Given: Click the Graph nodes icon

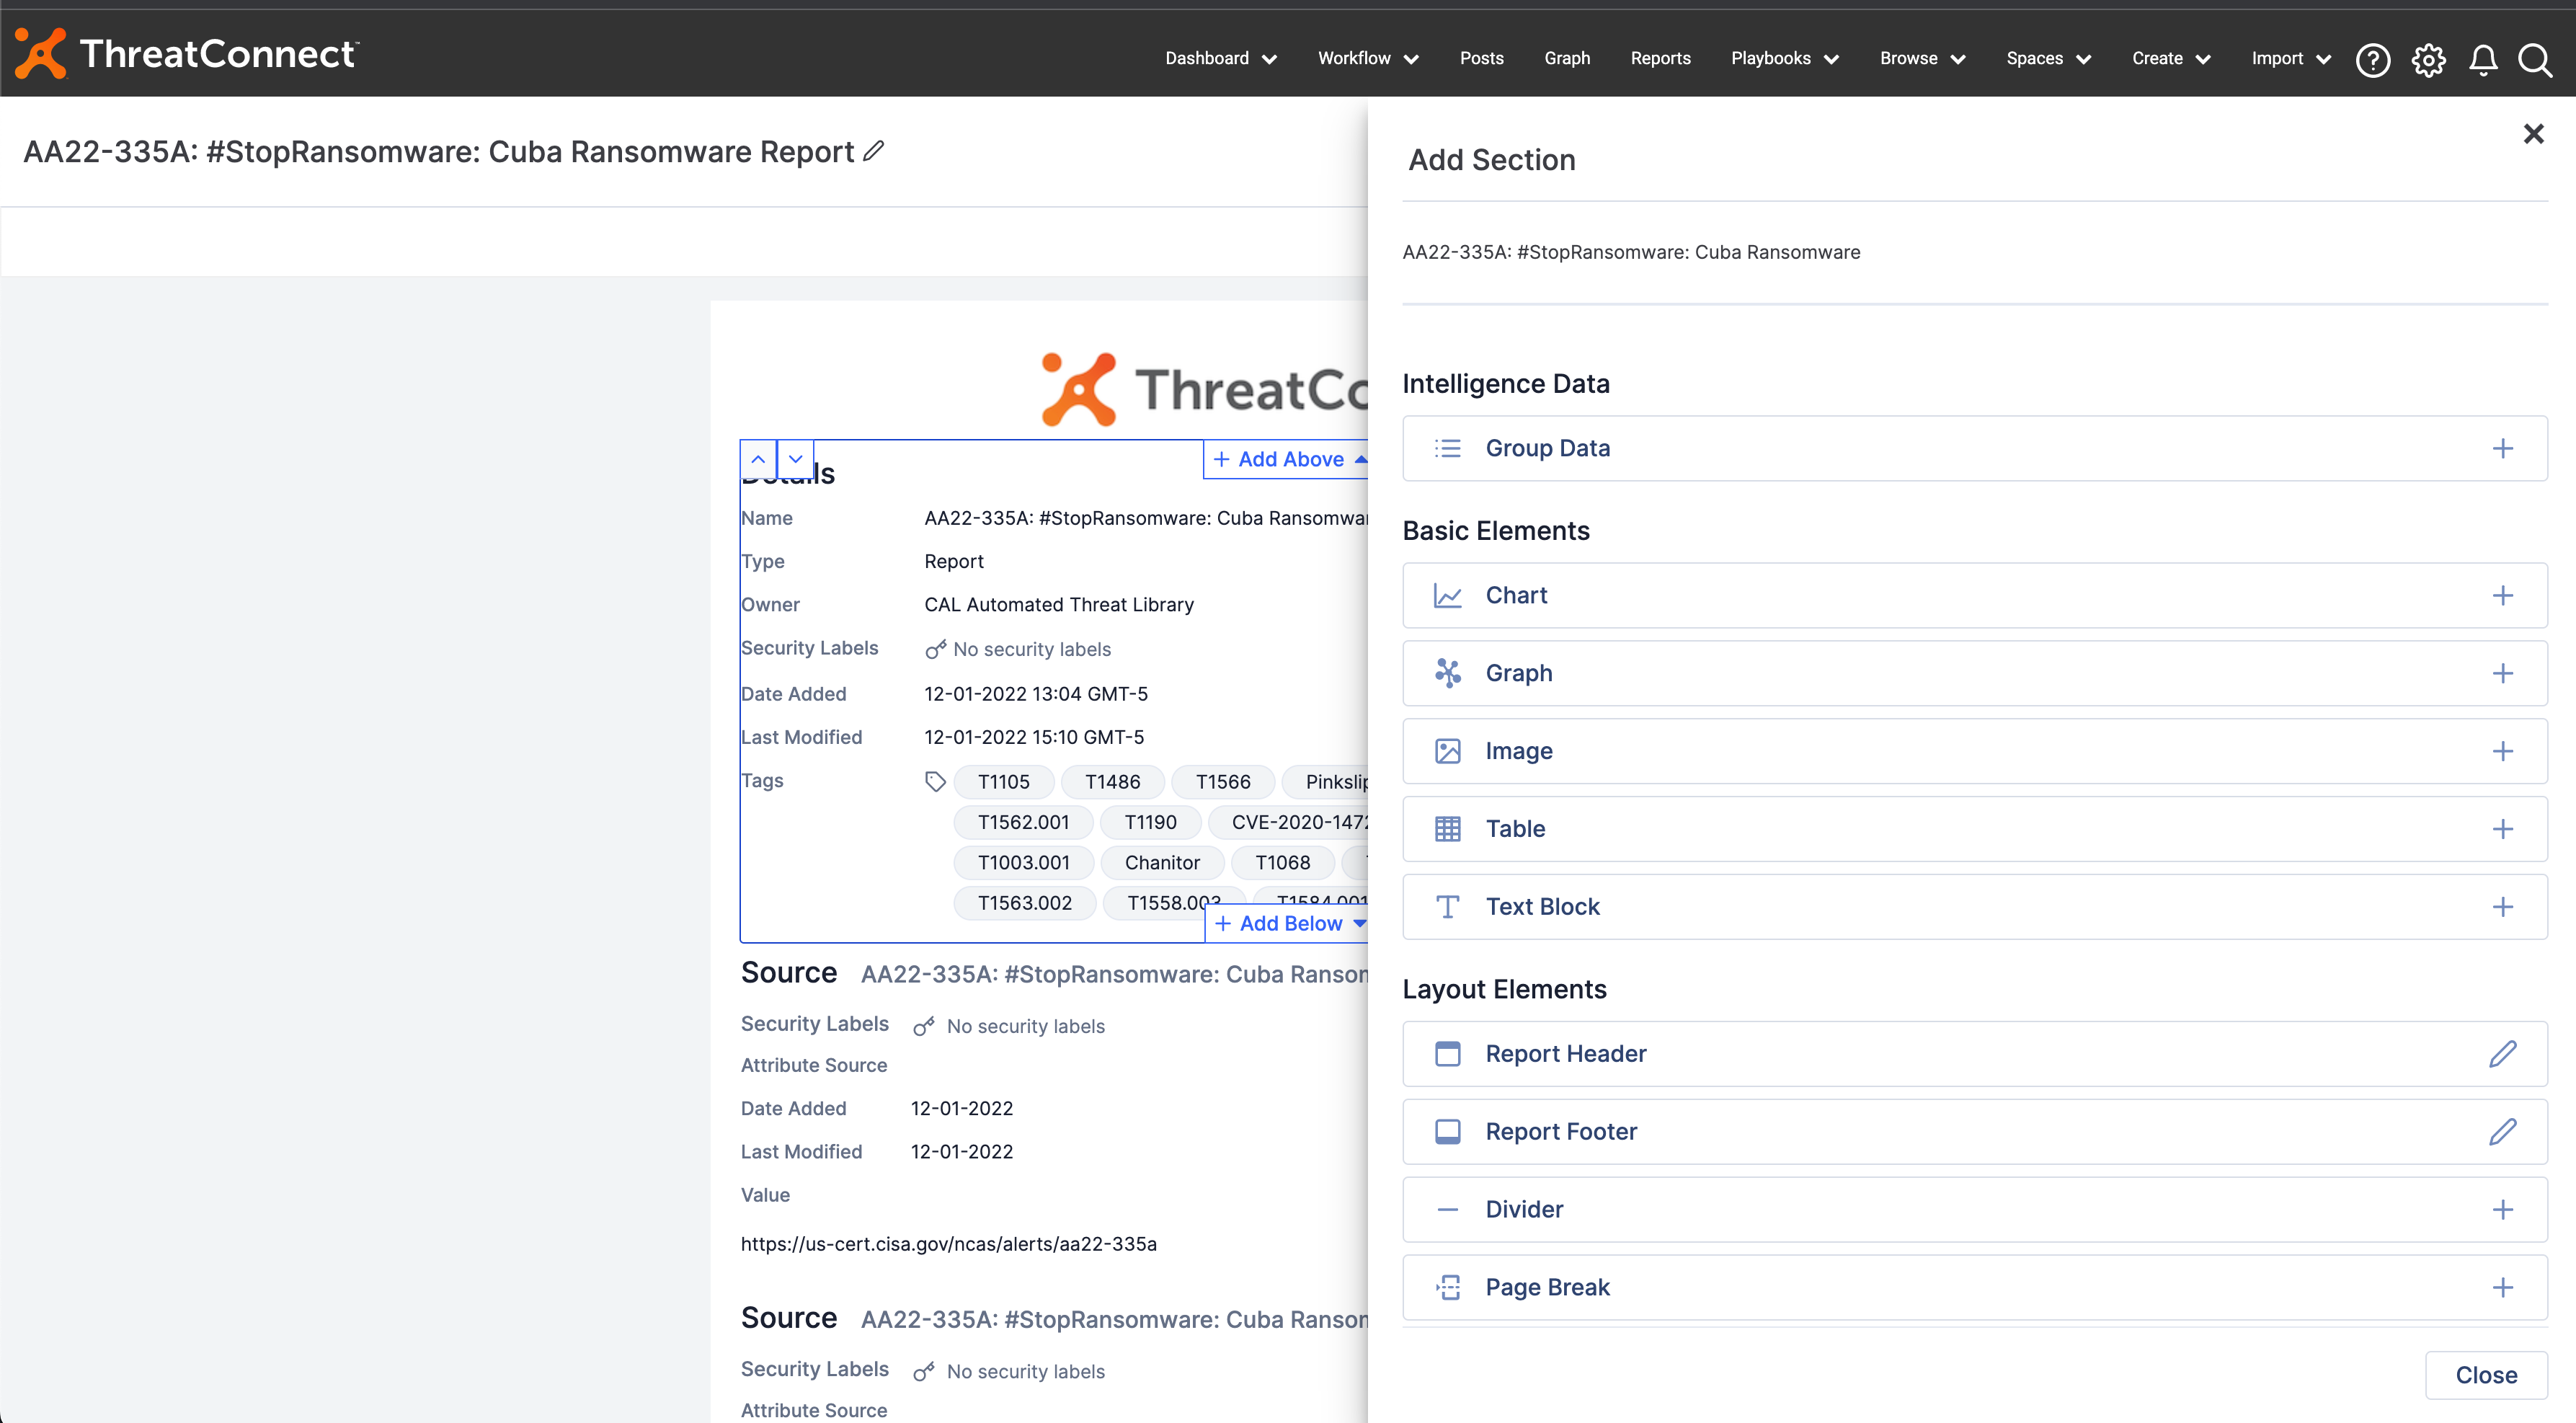Looking at the screenshot, I should coord(1447,673).
